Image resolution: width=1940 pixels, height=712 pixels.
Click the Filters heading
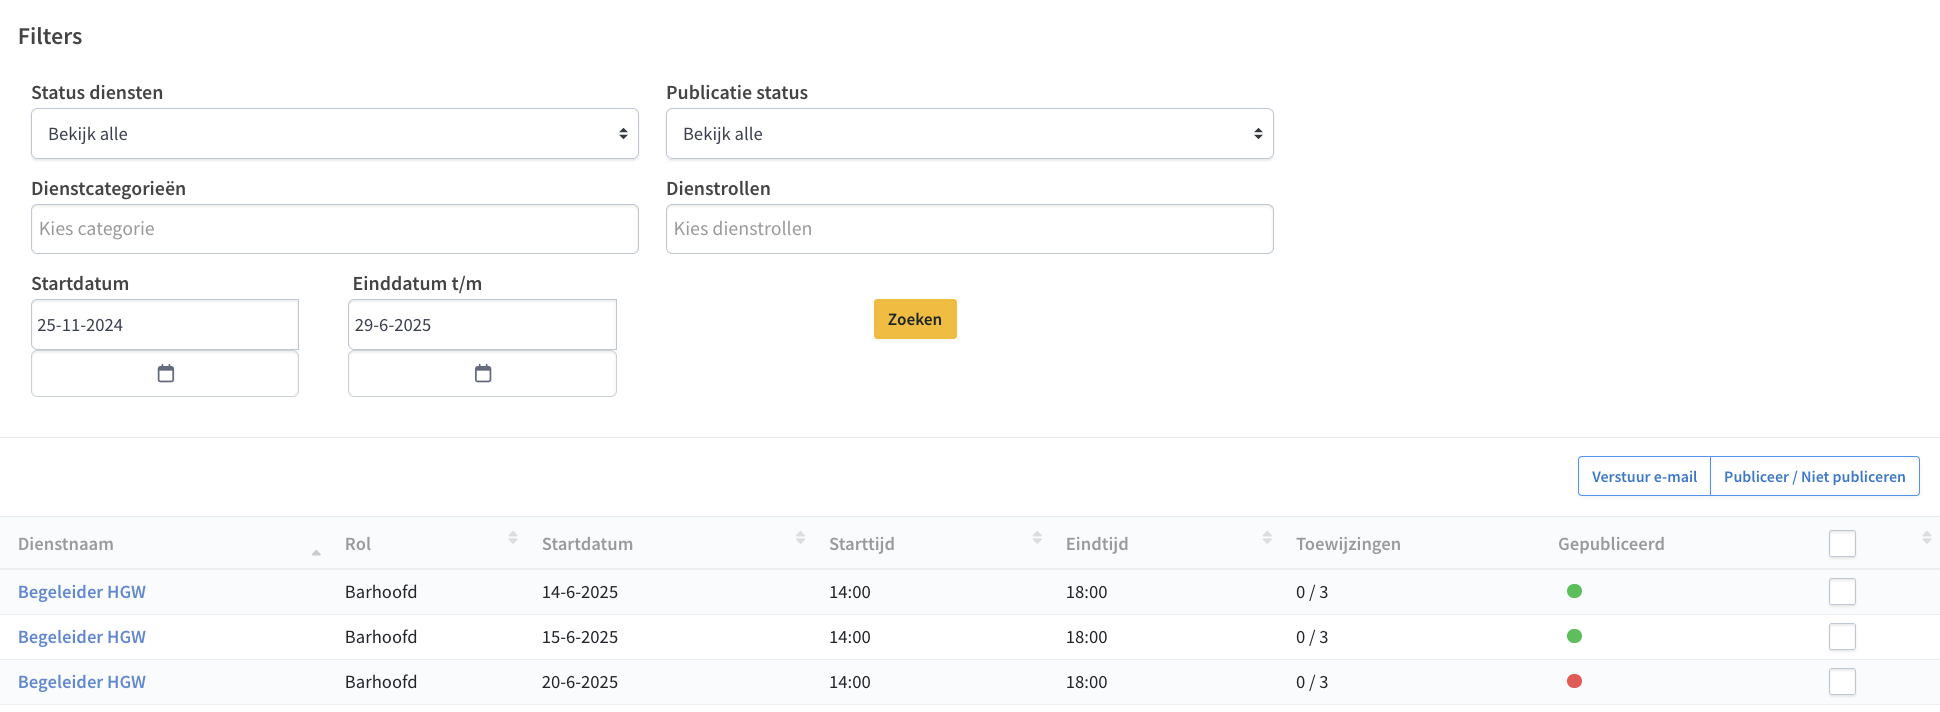(x=50, y=36)
